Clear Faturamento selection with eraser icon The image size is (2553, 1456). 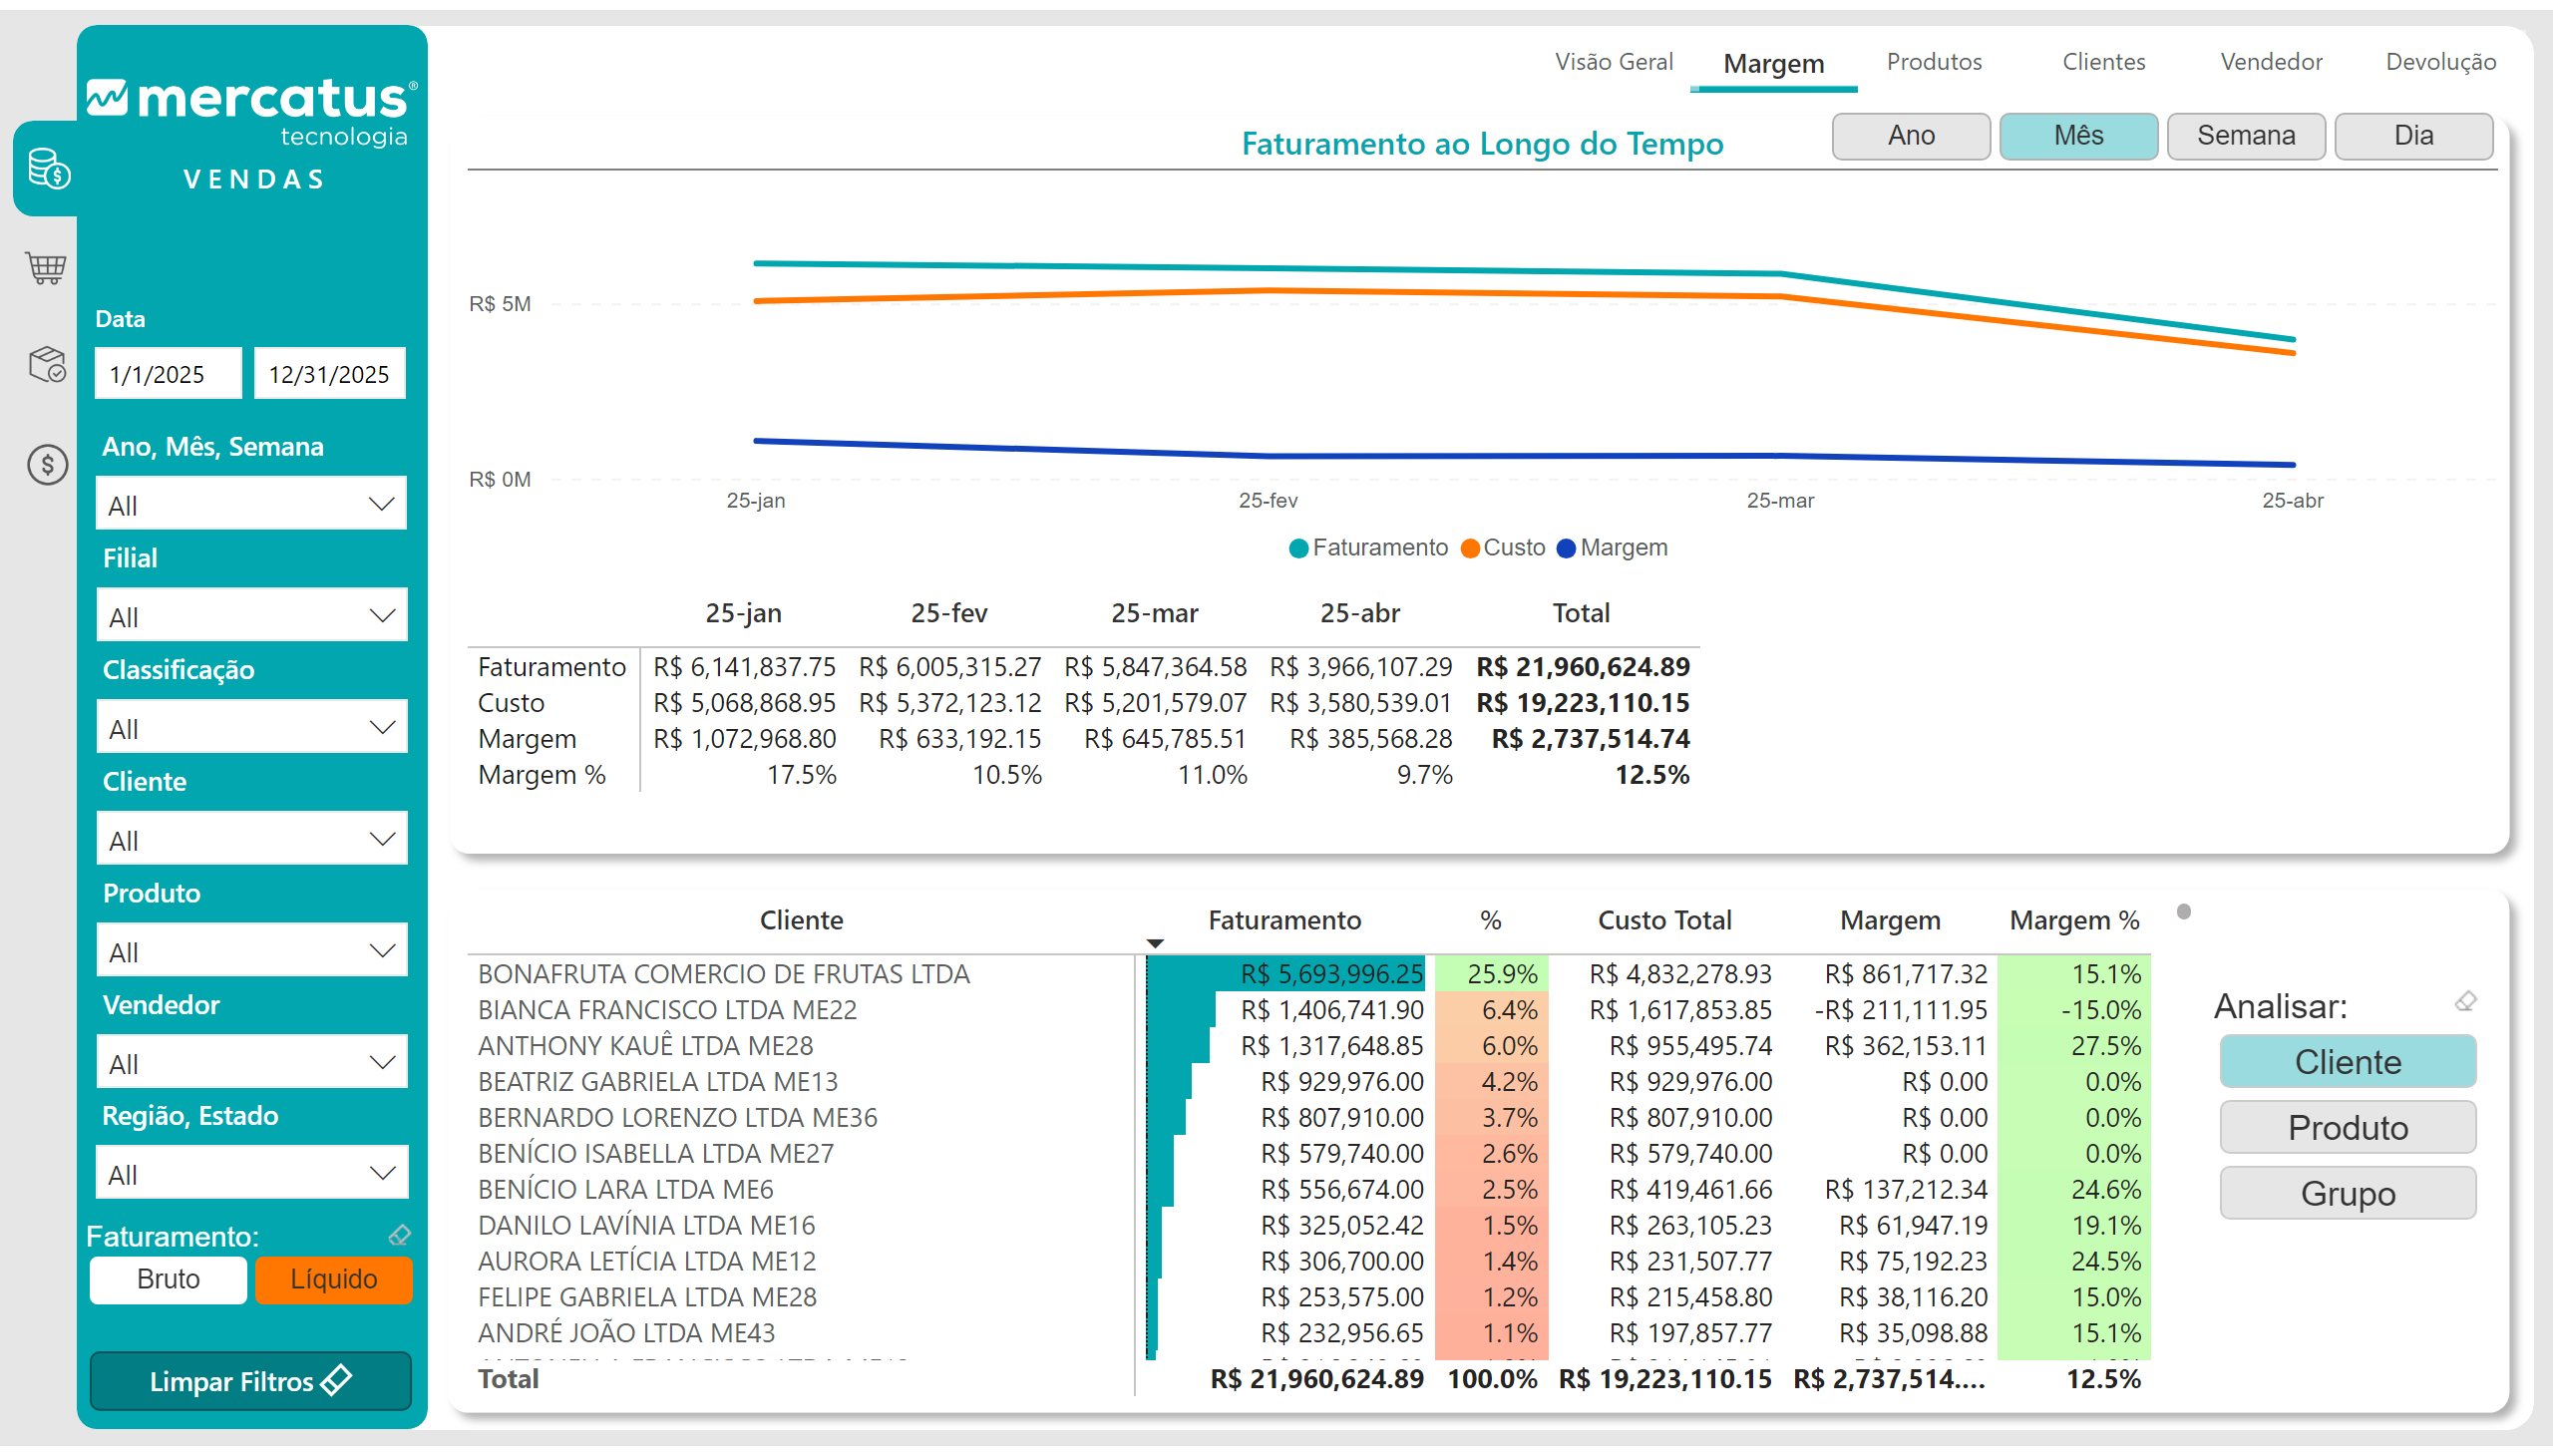pos(400,1235)
